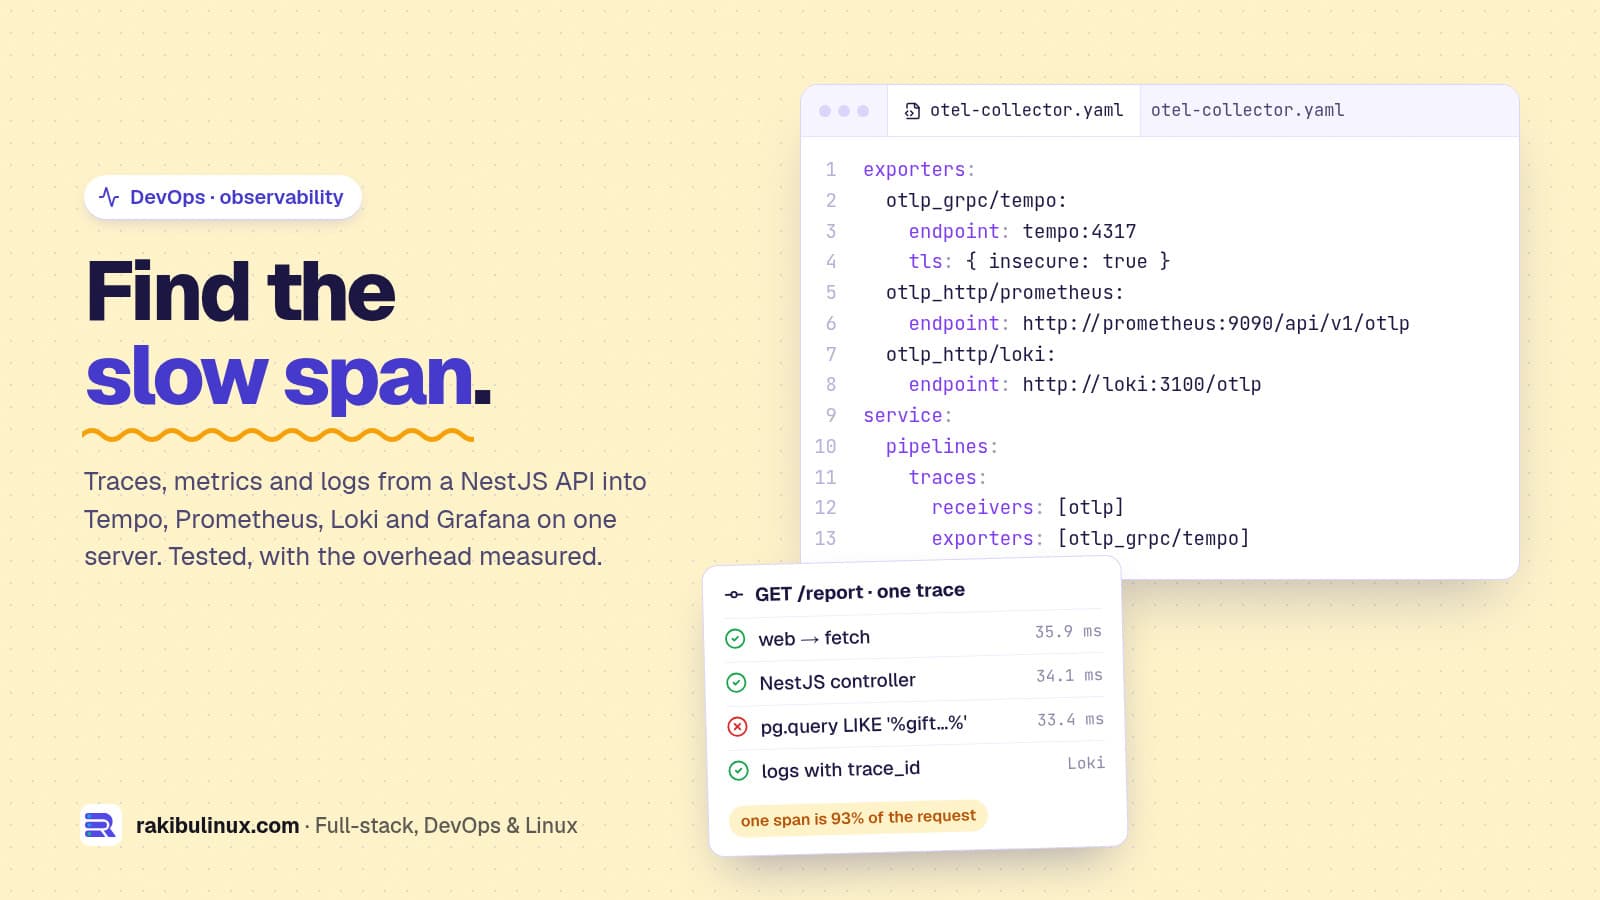Click the "34.1 ms" duration value

pyautogui.click(x=1069, y=676)
